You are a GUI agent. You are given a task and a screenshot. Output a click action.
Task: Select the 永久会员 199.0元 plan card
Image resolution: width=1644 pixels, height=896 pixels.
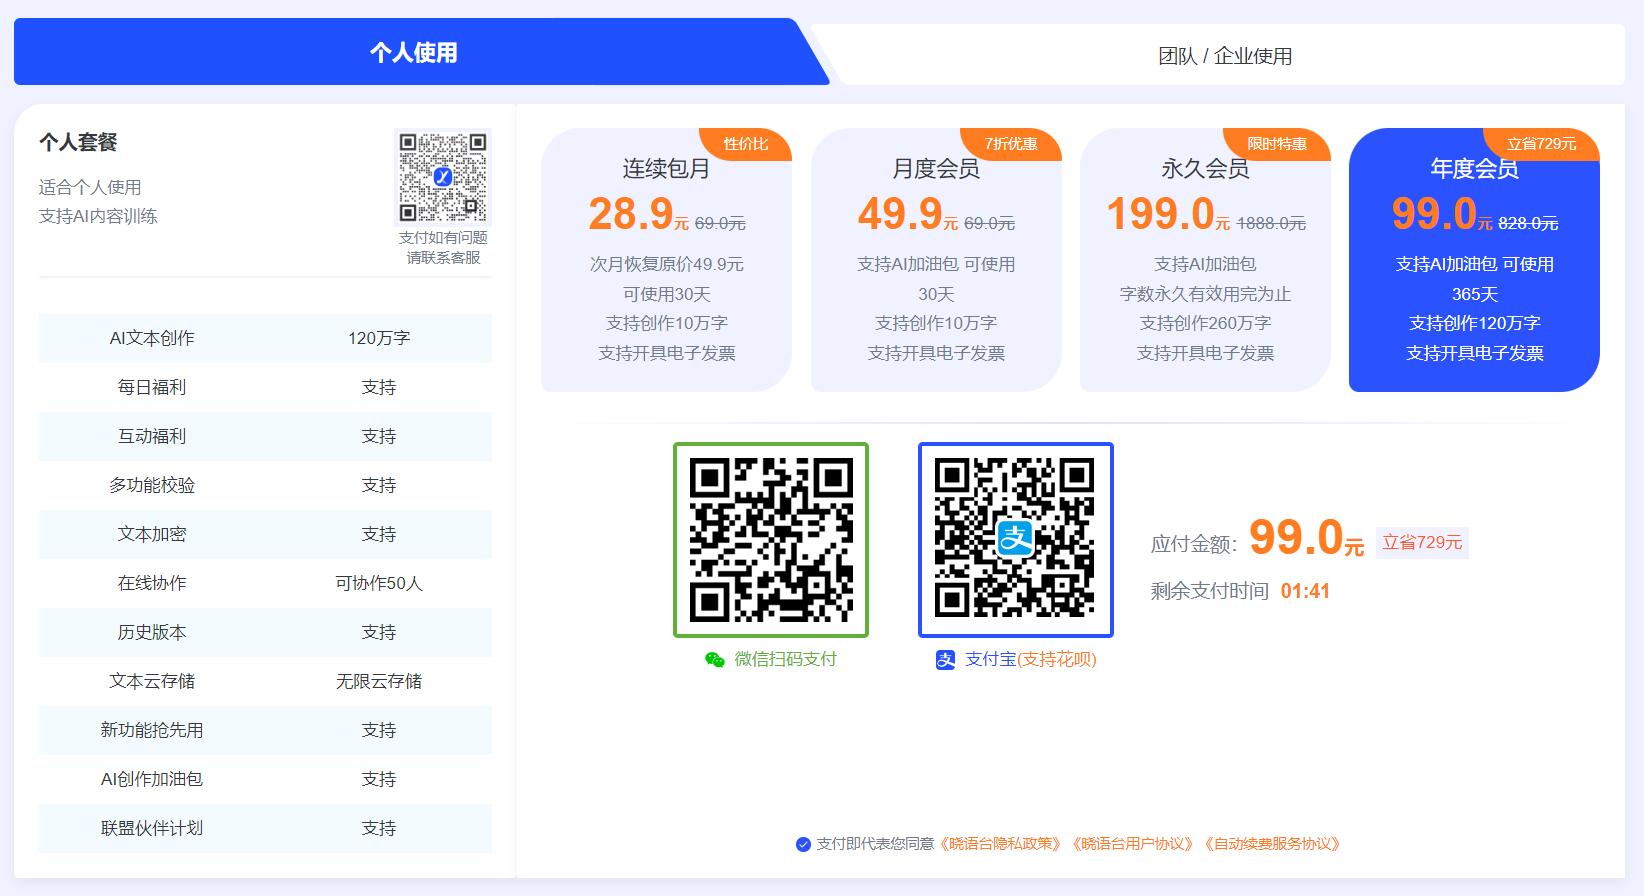tap(1205, 259)
